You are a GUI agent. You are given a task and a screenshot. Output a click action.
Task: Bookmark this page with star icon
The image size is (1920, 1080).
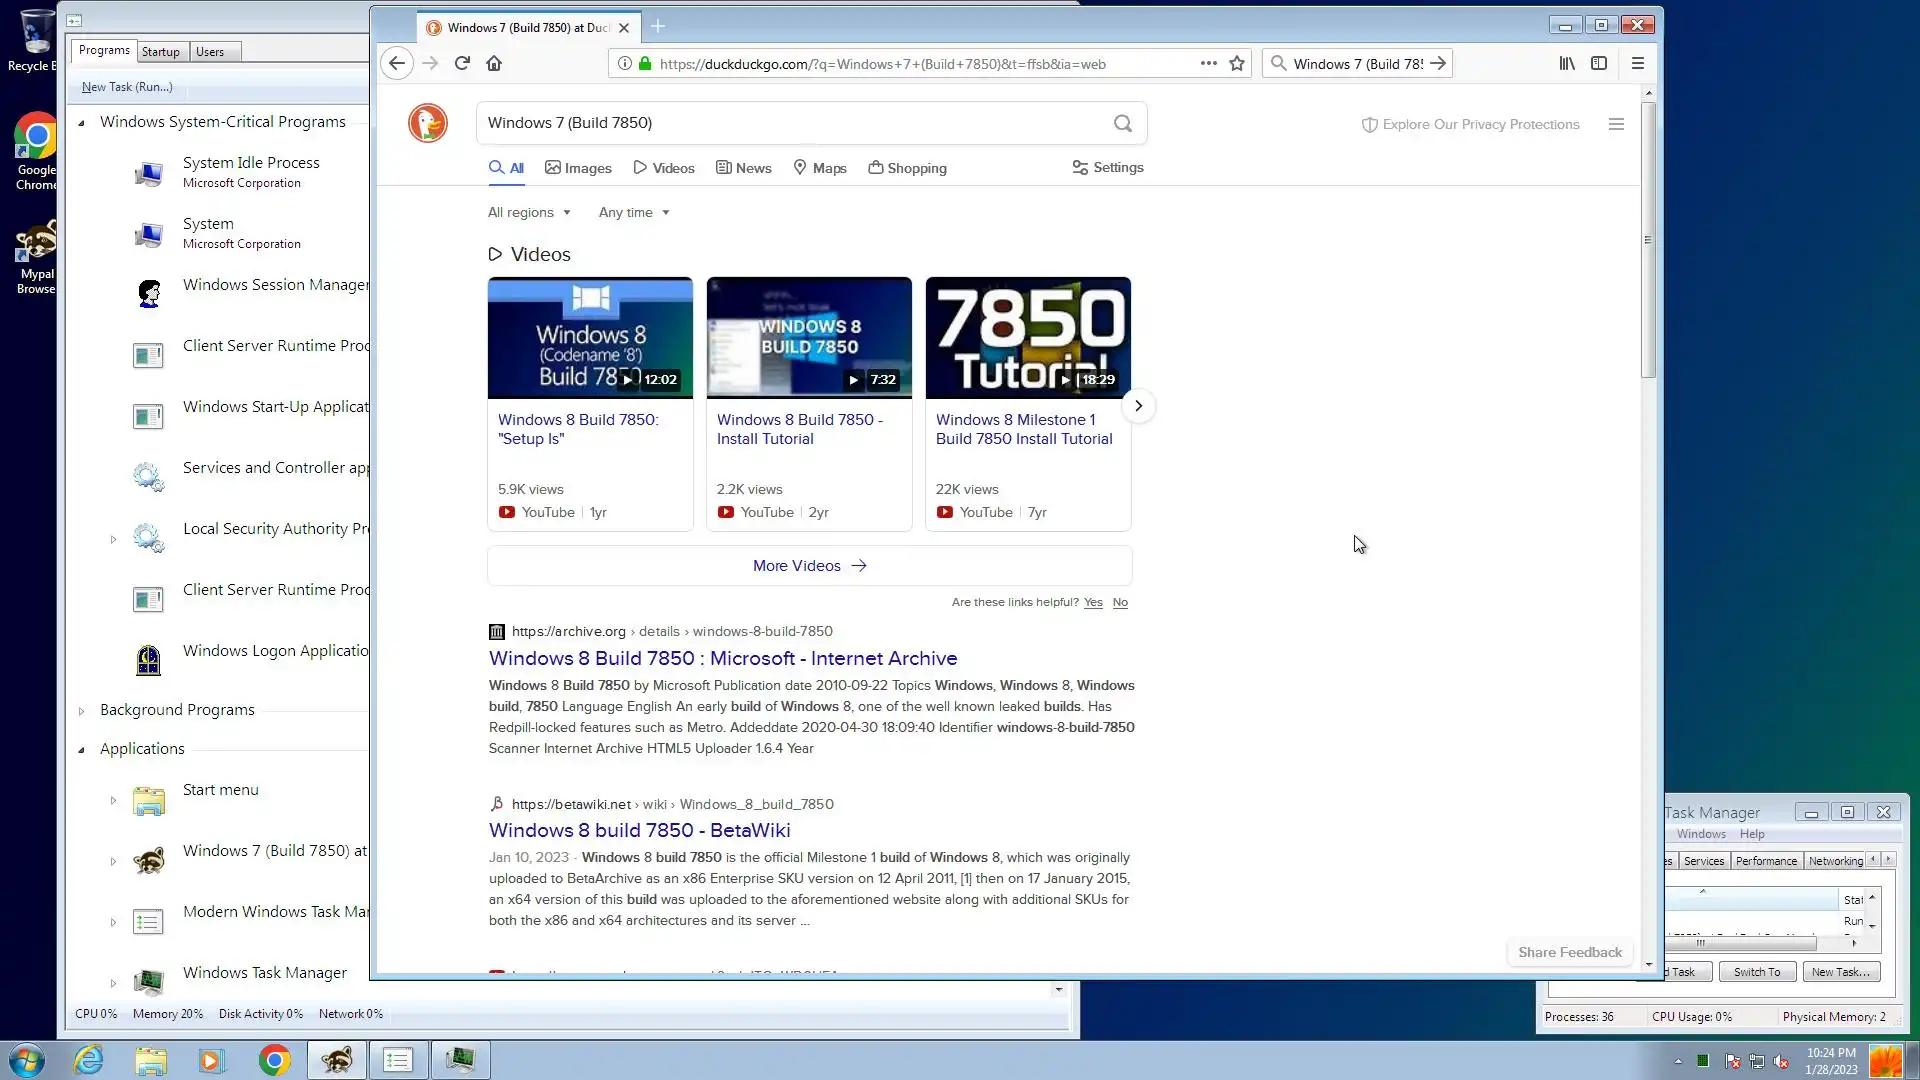pyautogui.click(x=1237, y=63)
